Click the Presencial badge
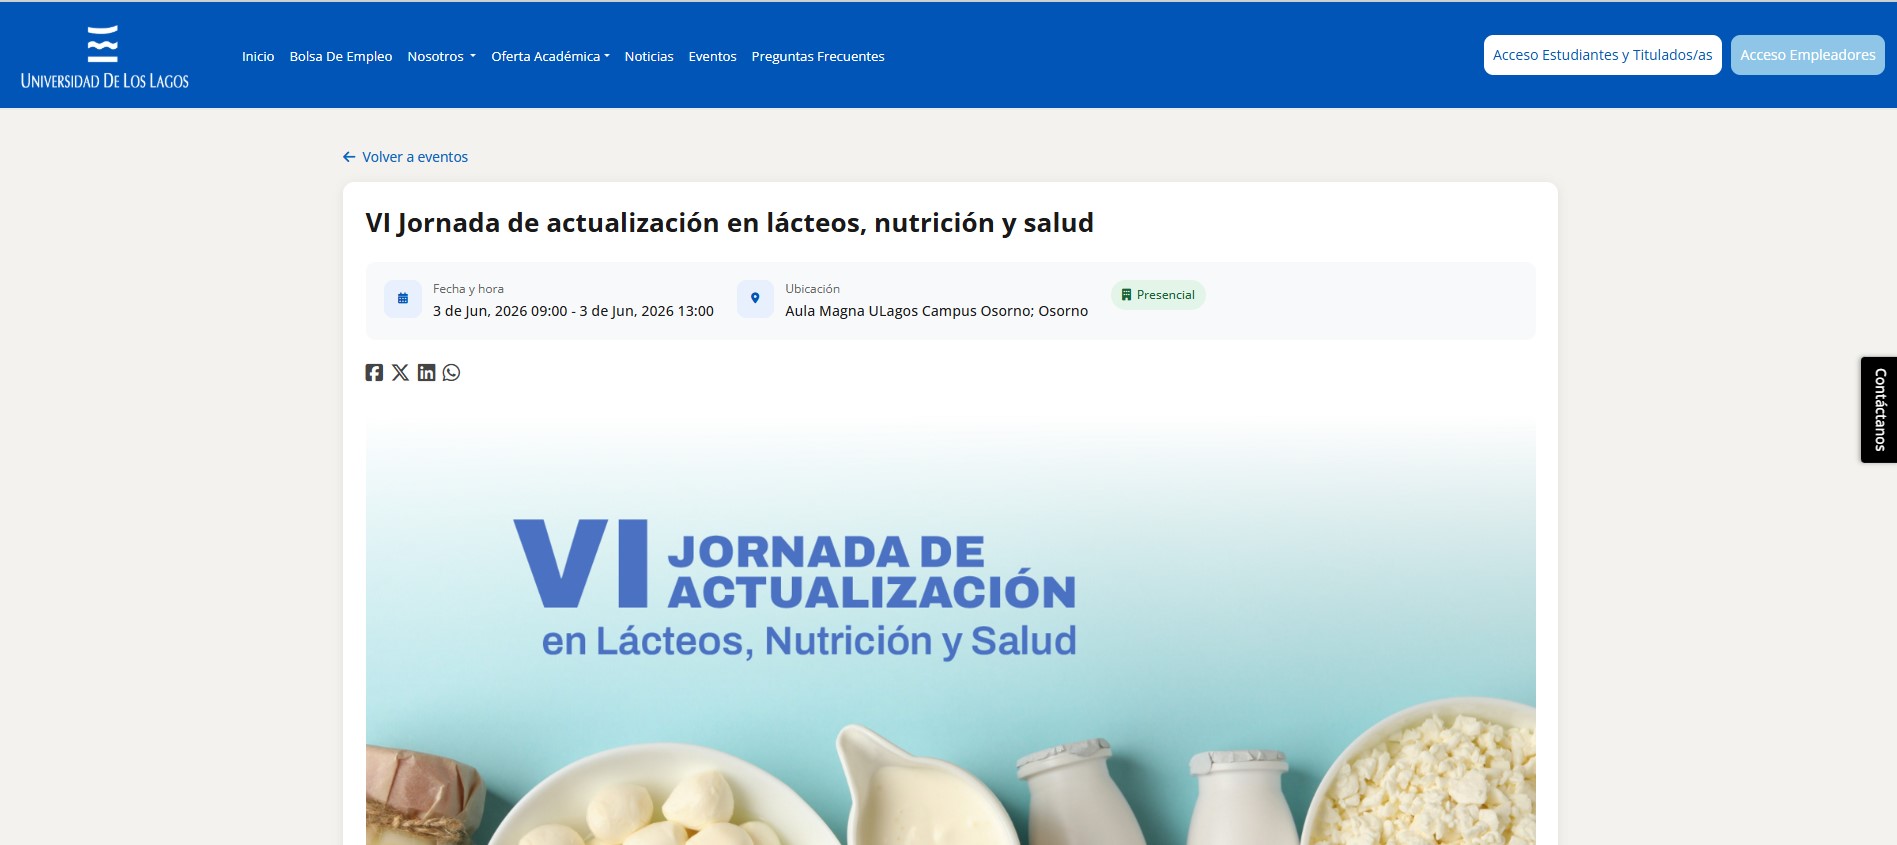Screen dimensions: 1897x845 coord(1158,295)
